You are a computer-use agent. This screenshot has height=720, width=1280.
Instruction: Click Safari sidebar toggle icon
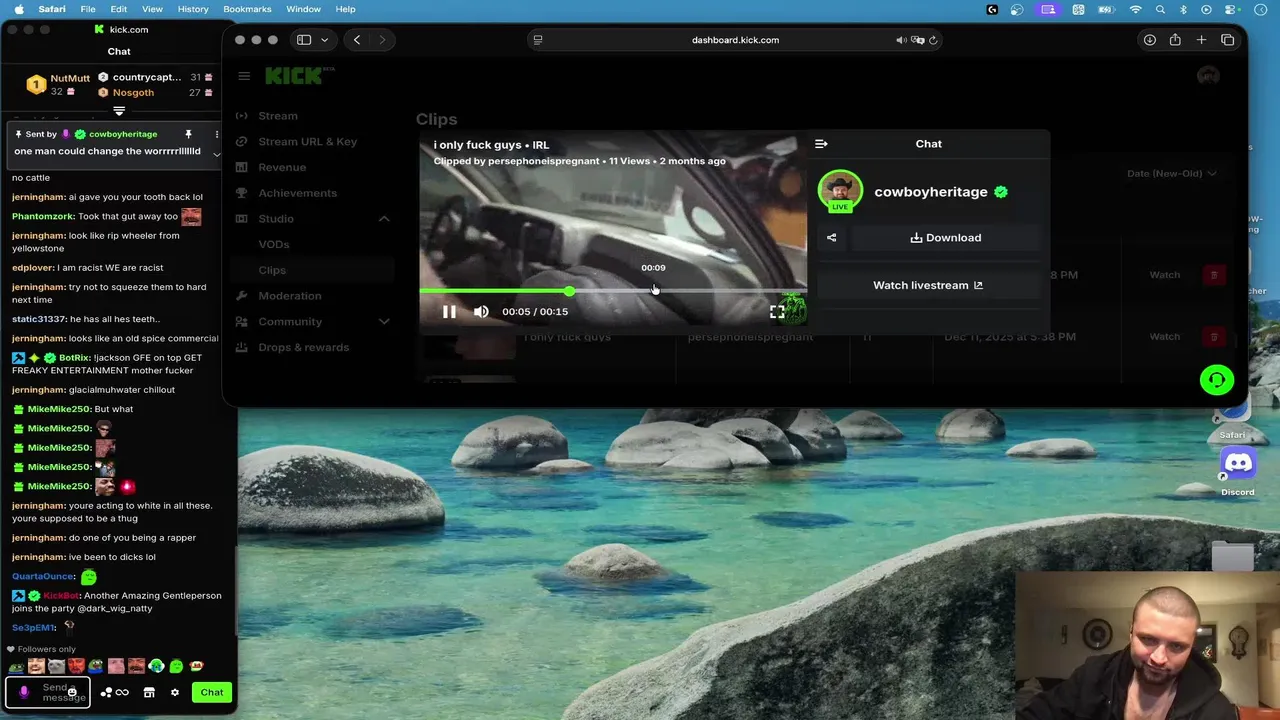point(304,40)
